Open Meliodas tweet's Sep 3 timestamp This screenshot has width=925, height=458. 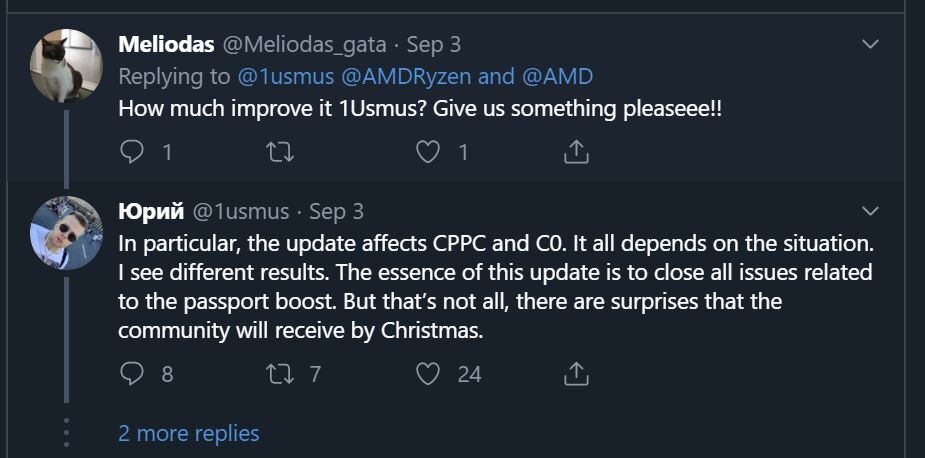434,45
